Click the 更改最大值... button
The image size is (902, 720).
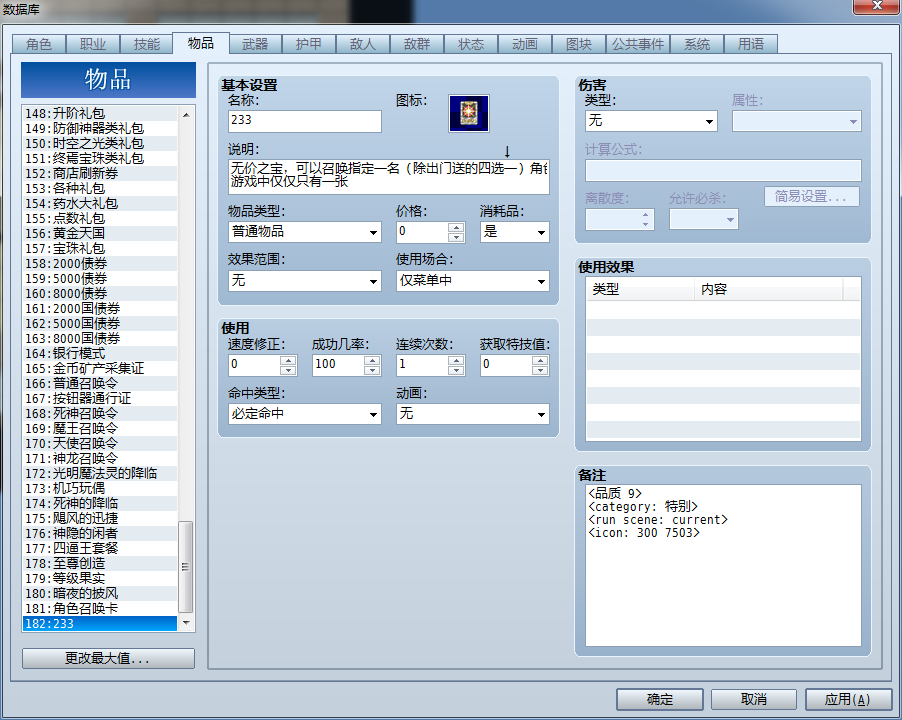(108, 658)
